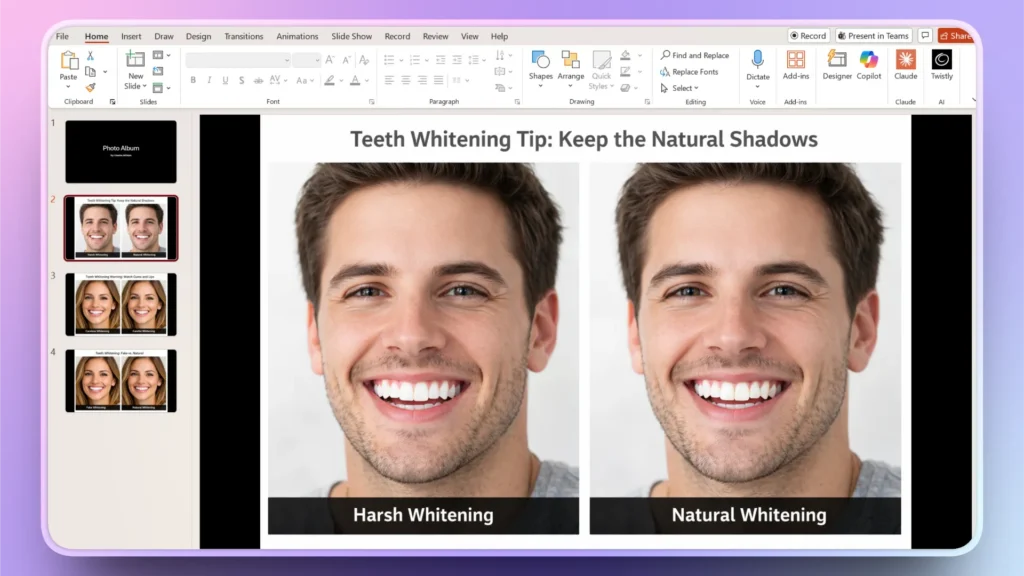Open the File menu

coord(62,36)
